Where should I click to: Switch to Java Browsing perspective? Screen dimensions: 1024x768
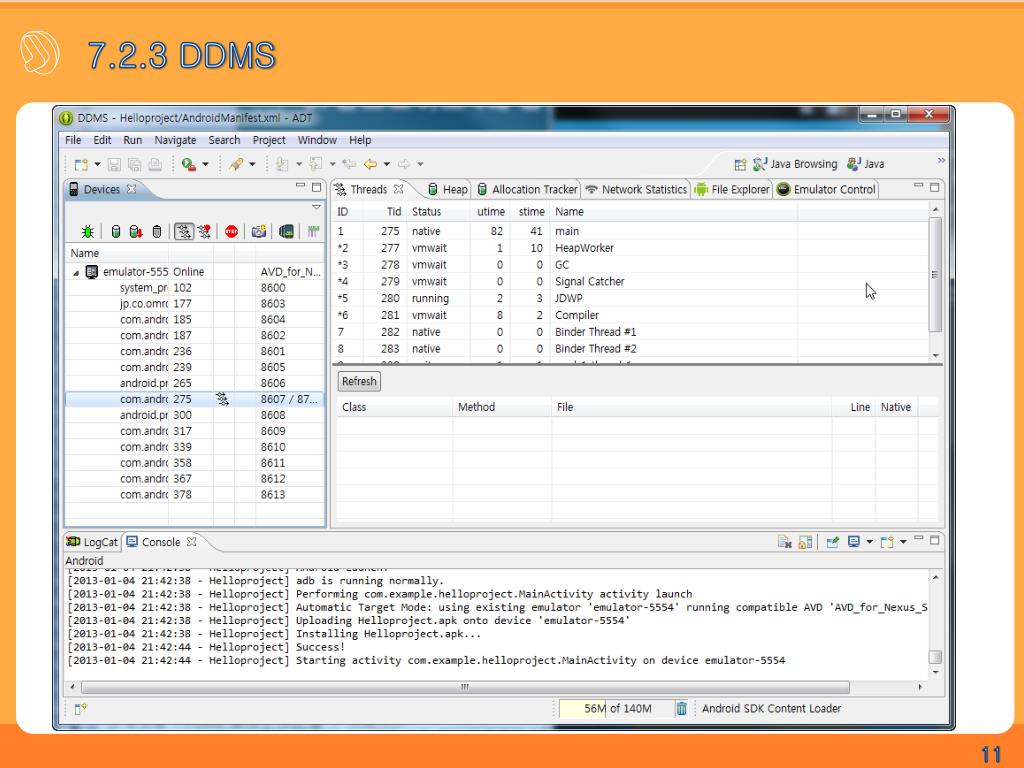[795, 164]
